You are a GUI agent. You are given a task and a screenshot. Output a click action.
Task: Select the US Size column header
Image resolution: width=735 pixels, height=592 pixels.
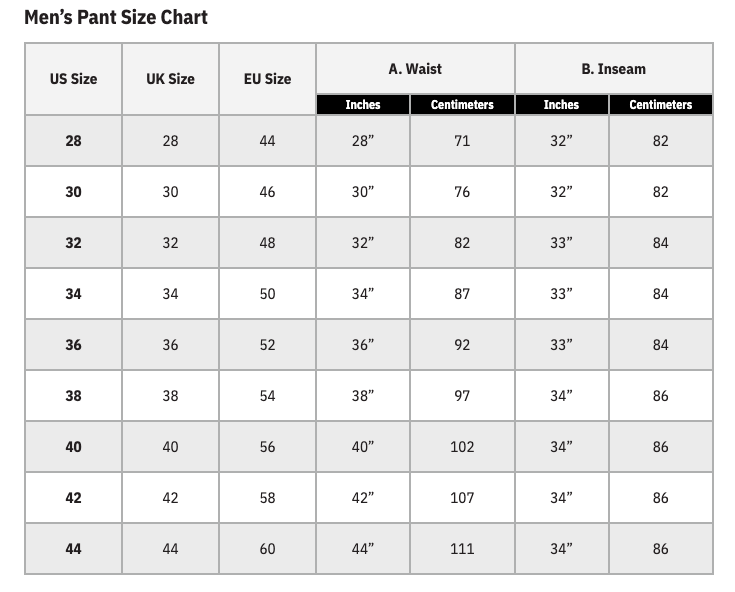click(74, 79)
